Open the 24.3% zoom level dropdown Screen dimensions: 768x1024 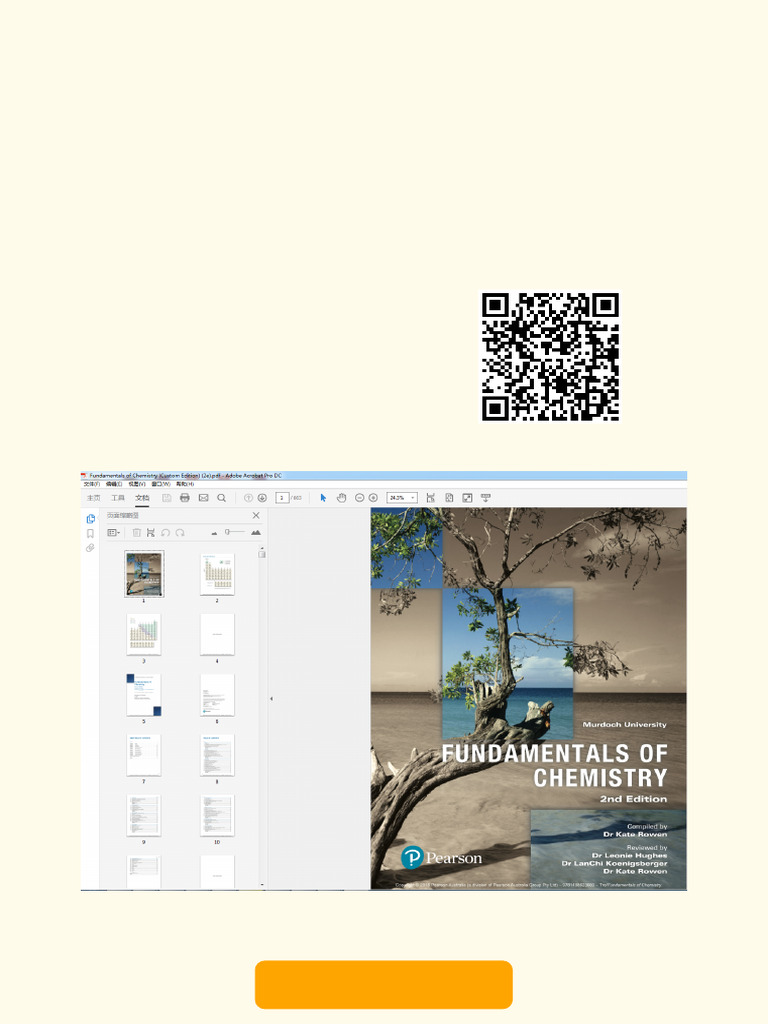point(402,498)
